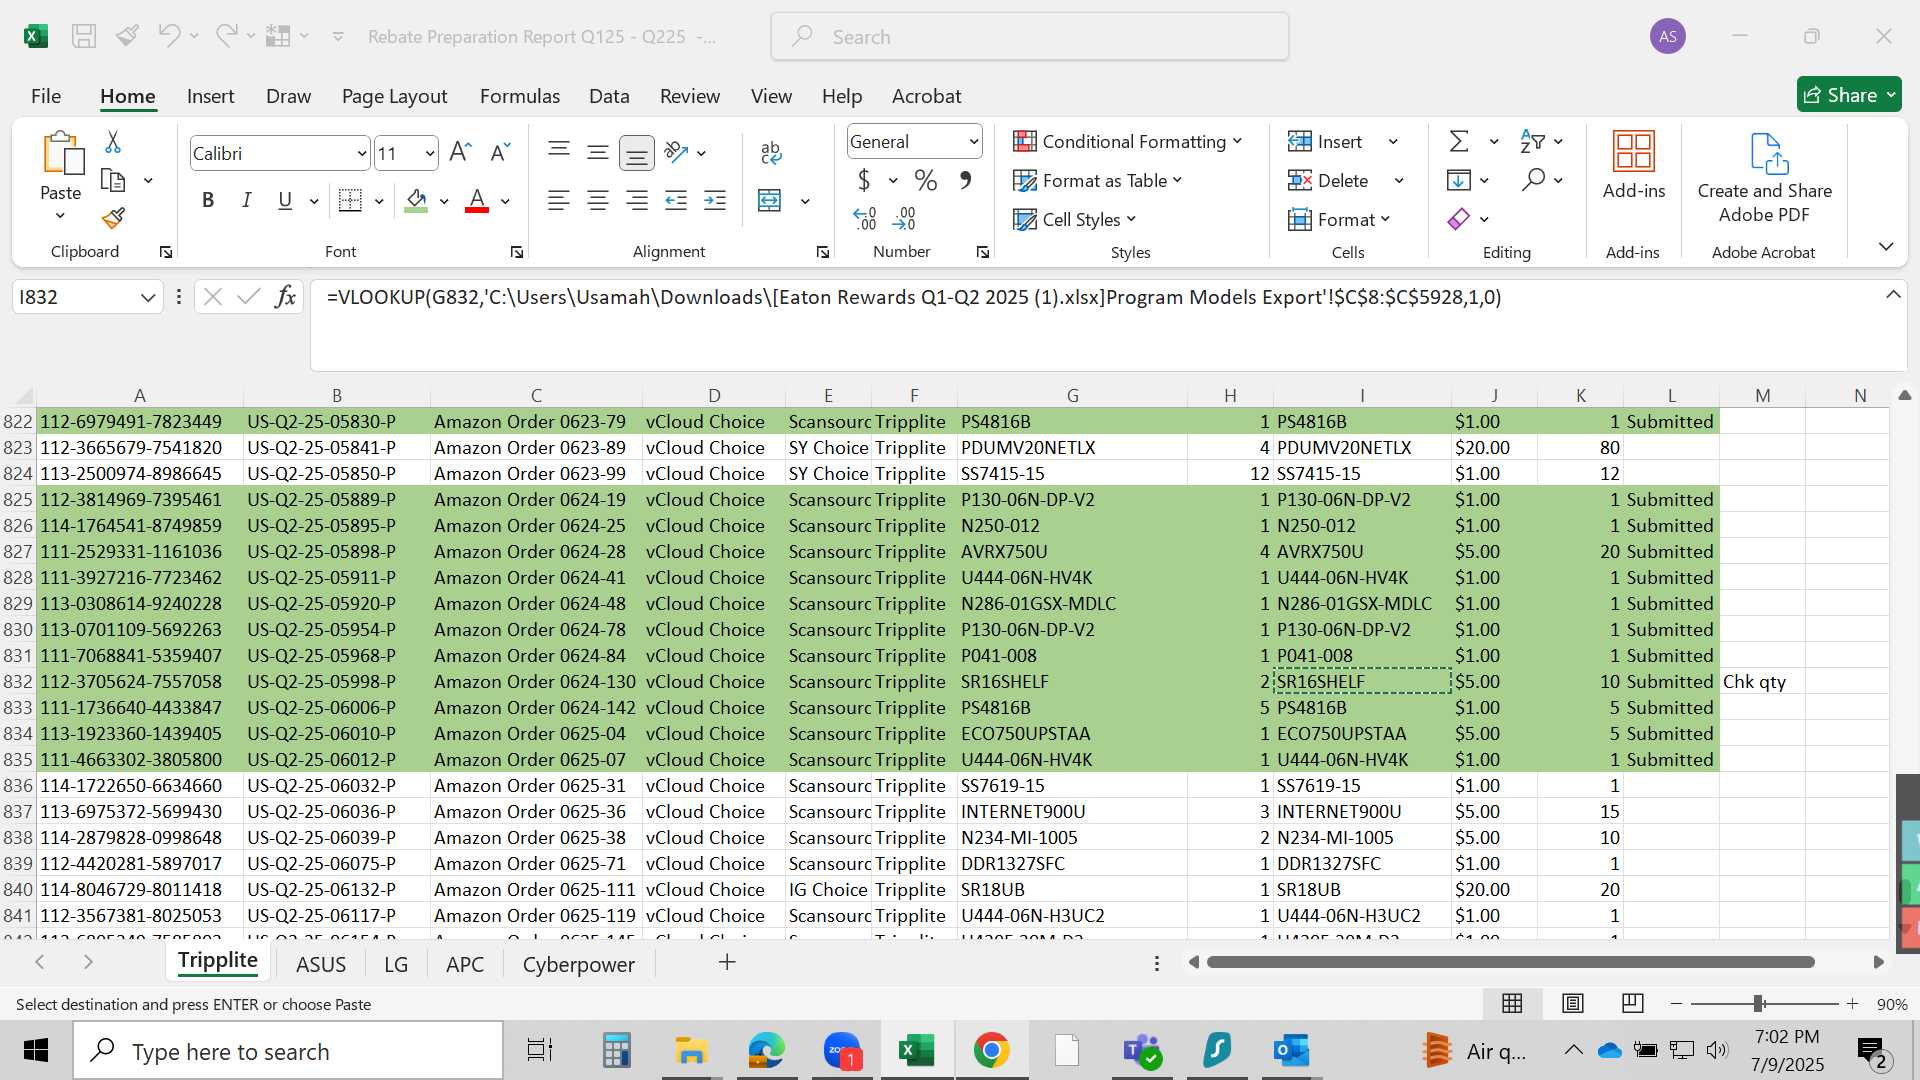Open the File menu

coord(46,96)
